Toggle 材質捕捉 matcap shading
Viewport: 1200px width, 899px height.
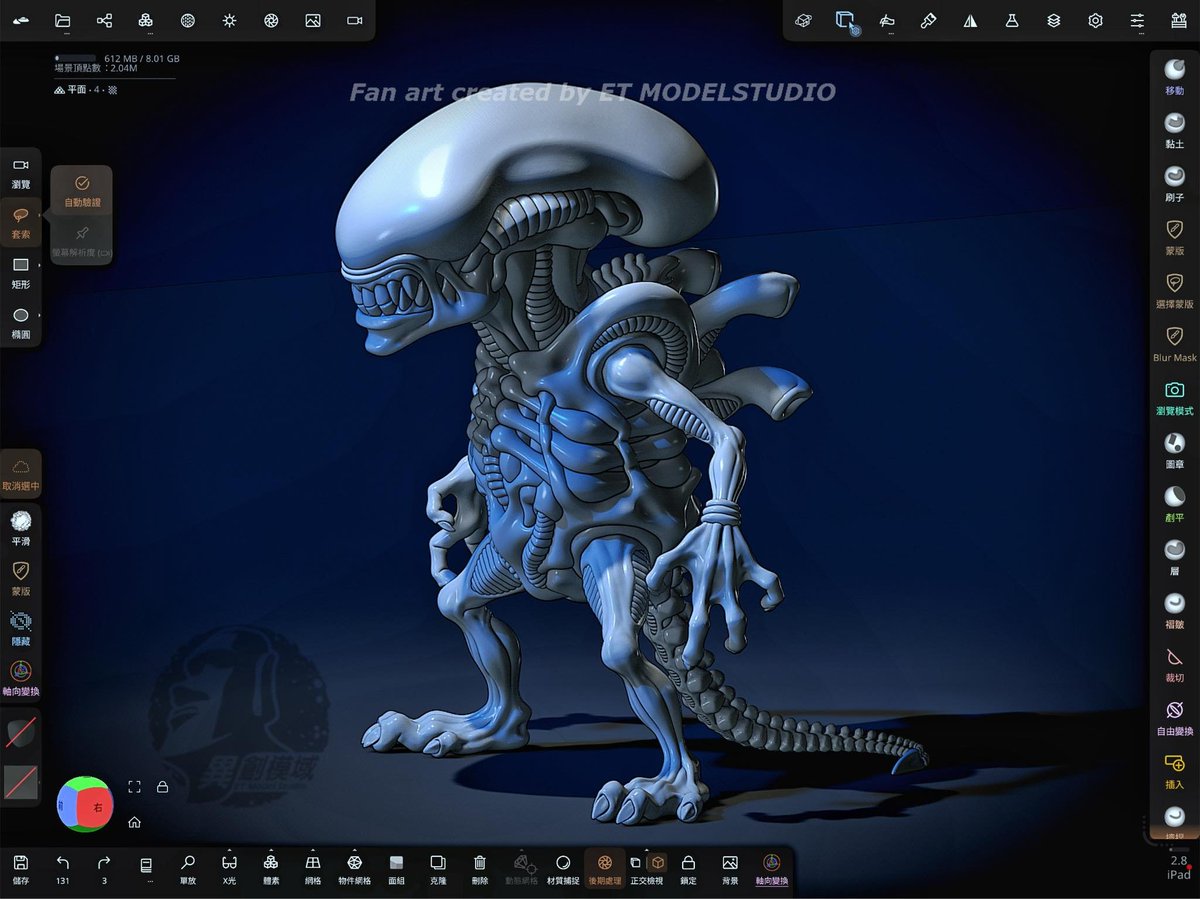coord(563,869)
